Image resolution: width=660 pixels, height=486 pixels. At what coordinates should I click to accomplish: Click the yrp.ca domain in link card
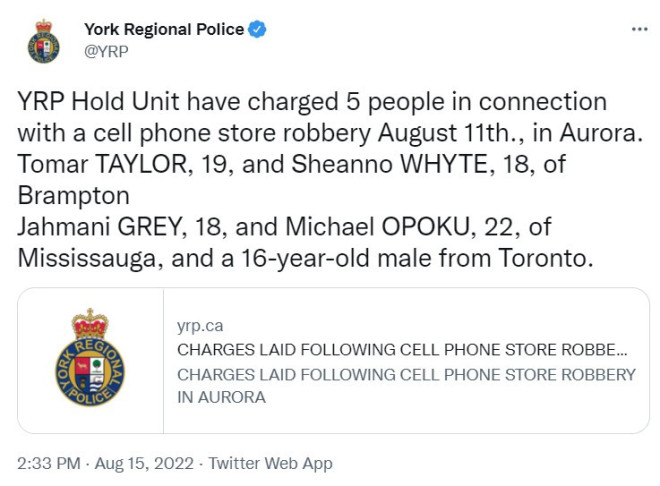click(200, 326)
